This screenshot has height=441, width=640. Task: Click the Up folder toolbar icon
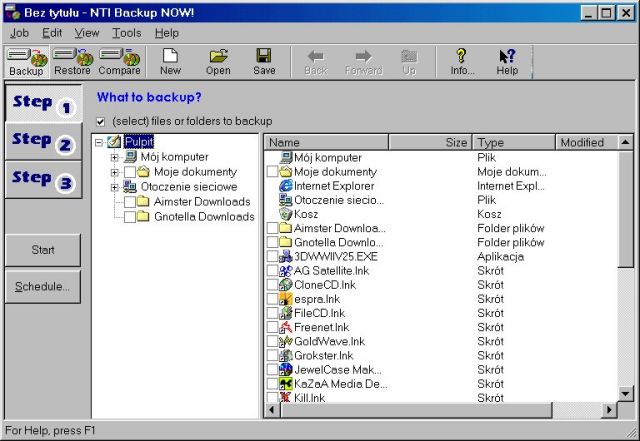coord(409,62)
